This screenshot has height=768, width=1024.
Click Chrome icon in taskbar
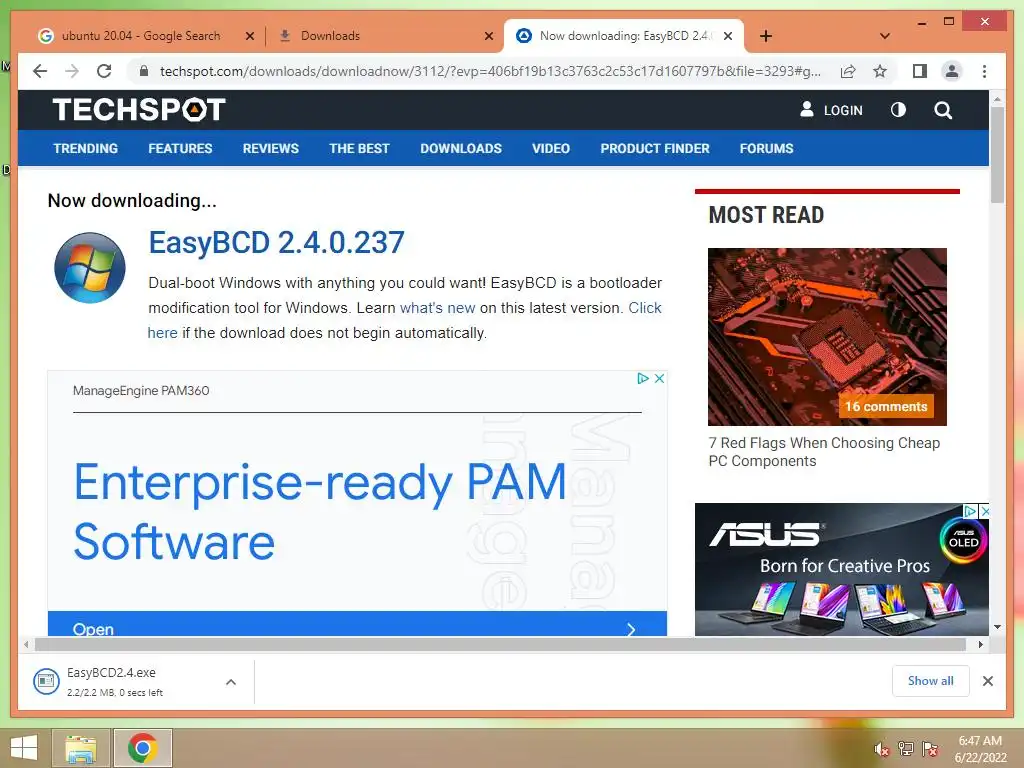pos(142,748)
